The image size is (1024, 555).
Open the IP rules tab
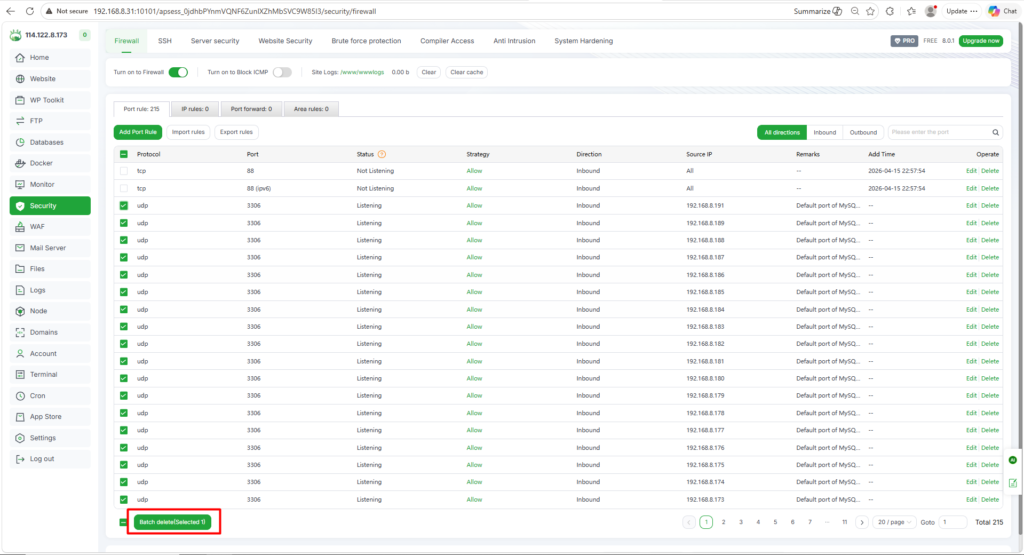pos(194,108)
